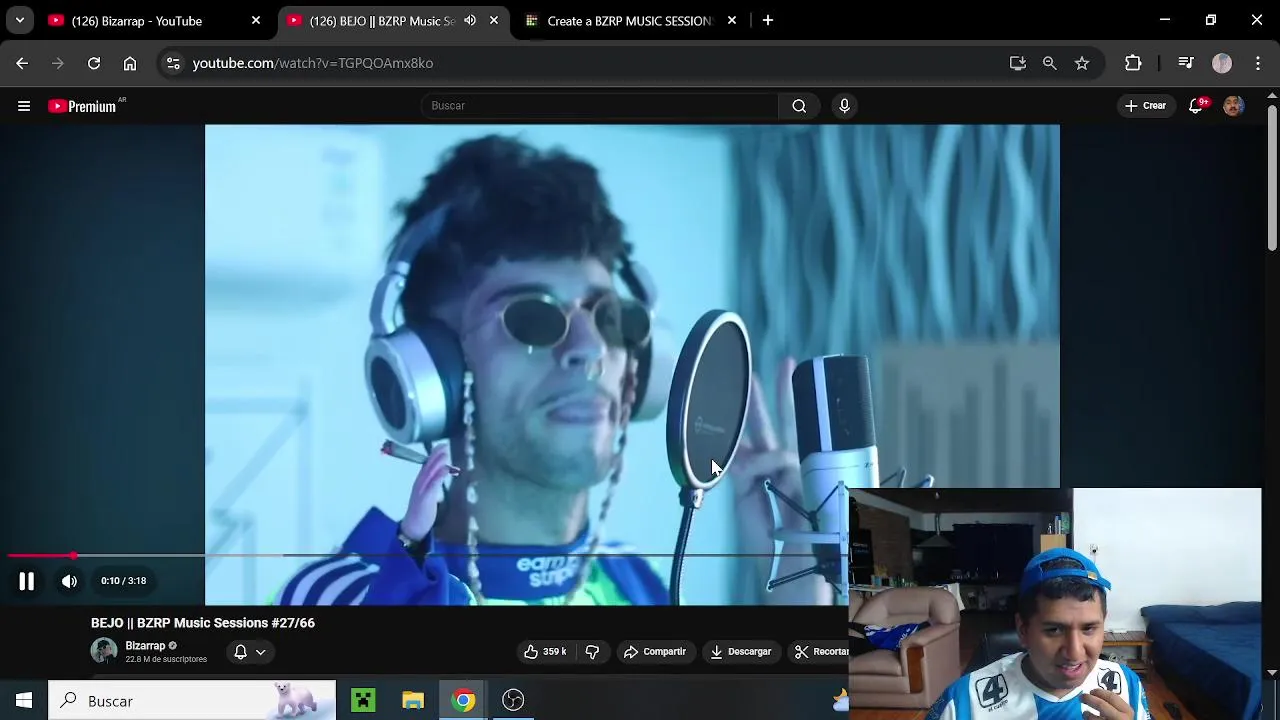
Task: Open the Chrome extensions puzzle icon
Action: pos(1133,63)
